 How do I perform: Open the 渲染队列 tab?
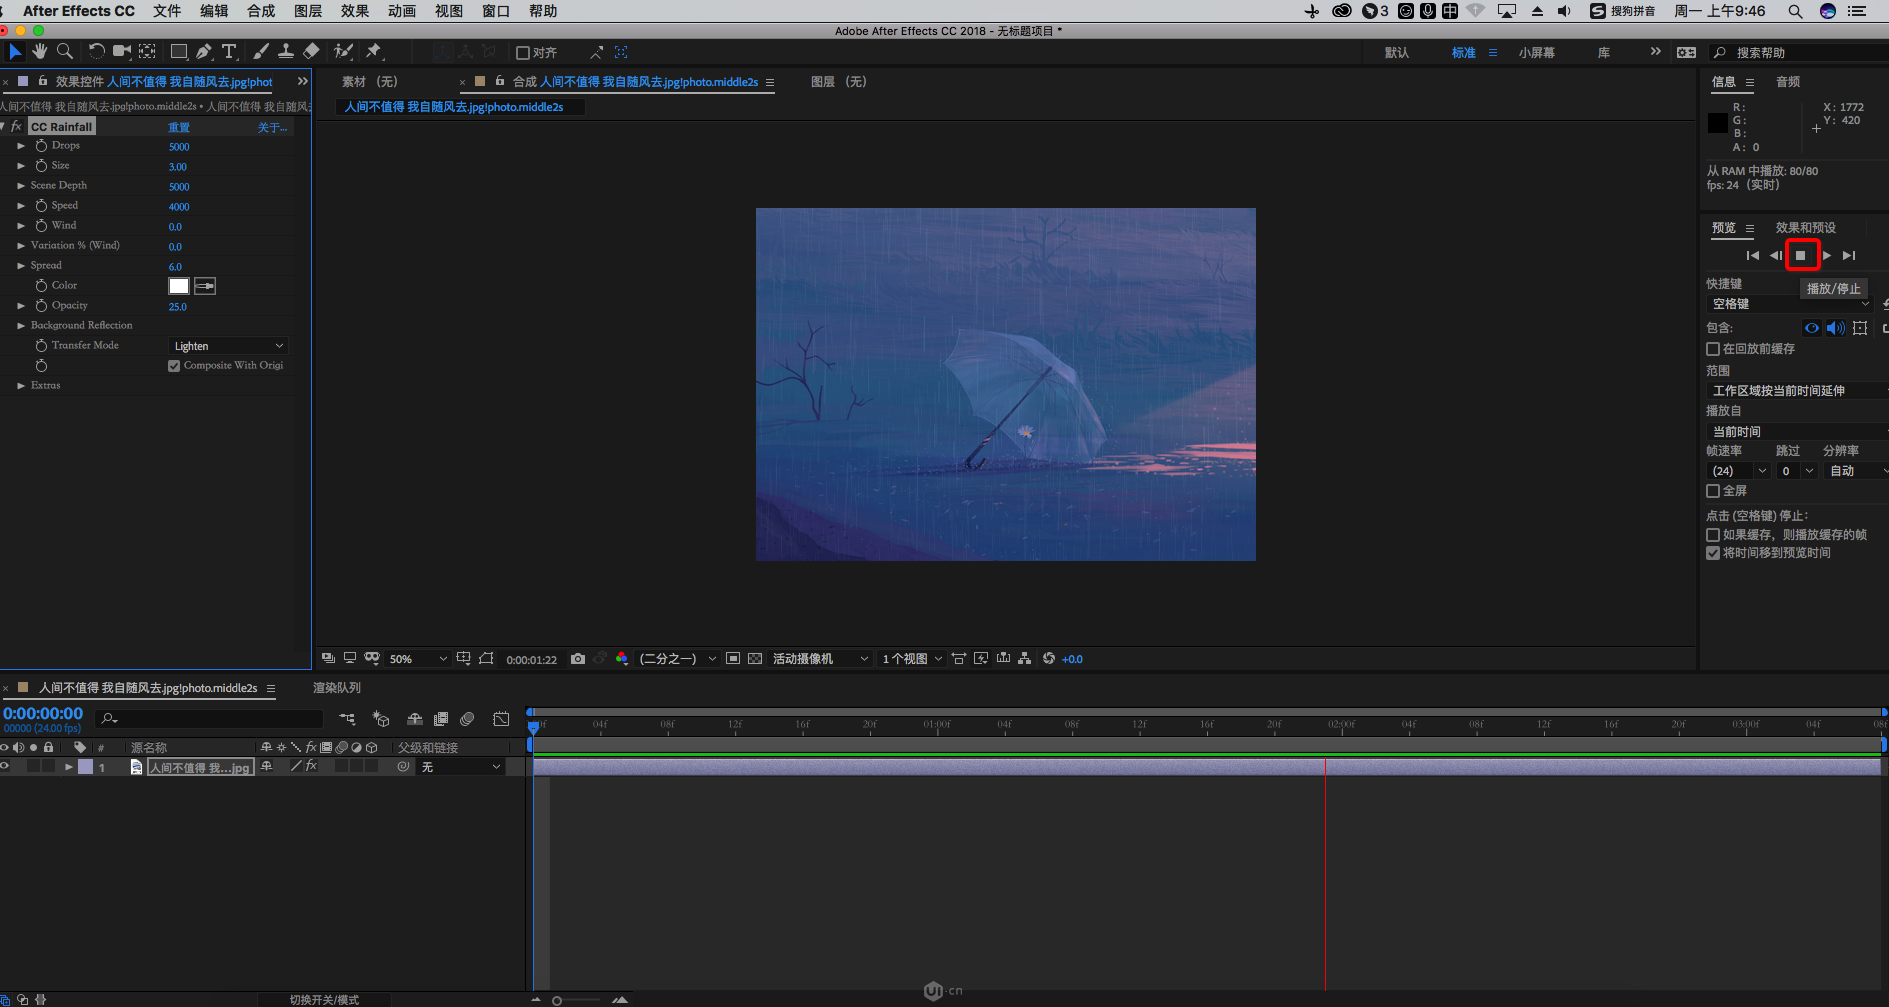337,688
